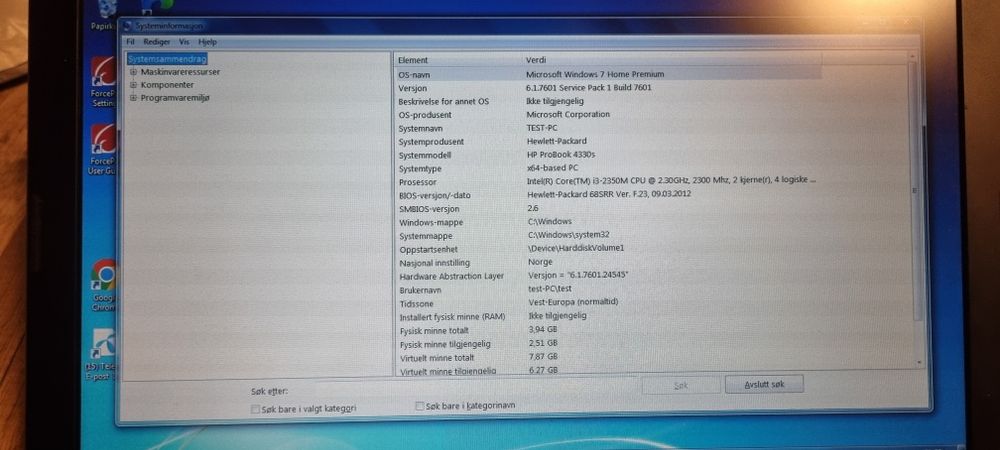The height and width of the screenshot is (450, 1000).
Task: Click the details list vertical scrollbar thumb
Action: coord(916,189)
